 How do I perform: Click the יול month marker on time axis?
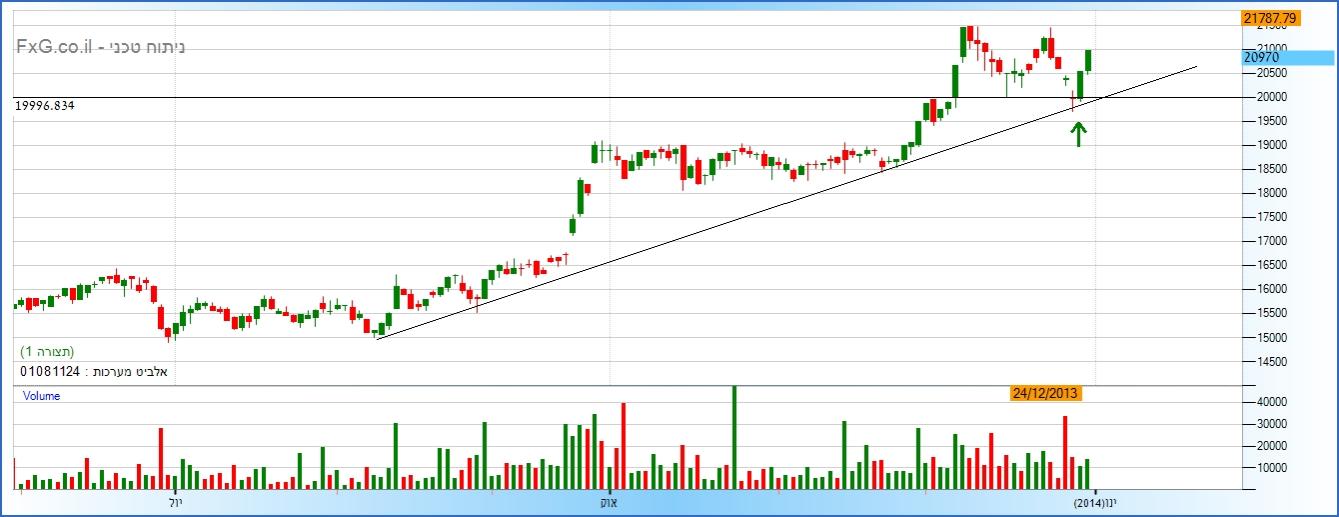[x=174, y=502]
